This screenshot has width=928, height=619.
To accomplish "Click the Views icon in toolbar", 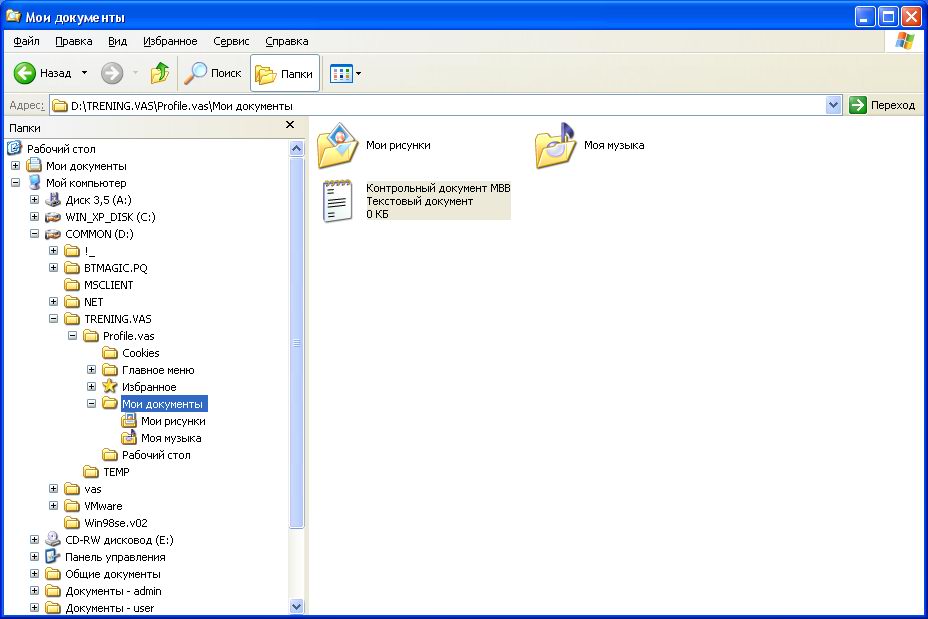I will coord(341,73).
